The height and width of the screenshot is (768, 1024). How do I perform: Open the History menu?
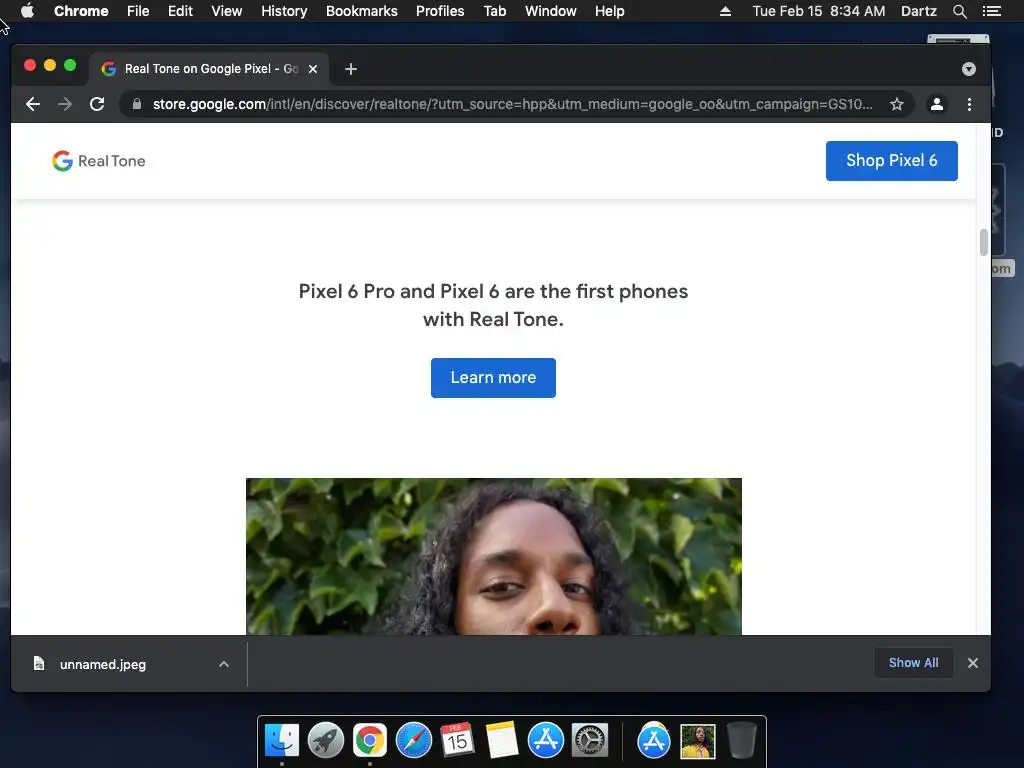tap(284, 11)
